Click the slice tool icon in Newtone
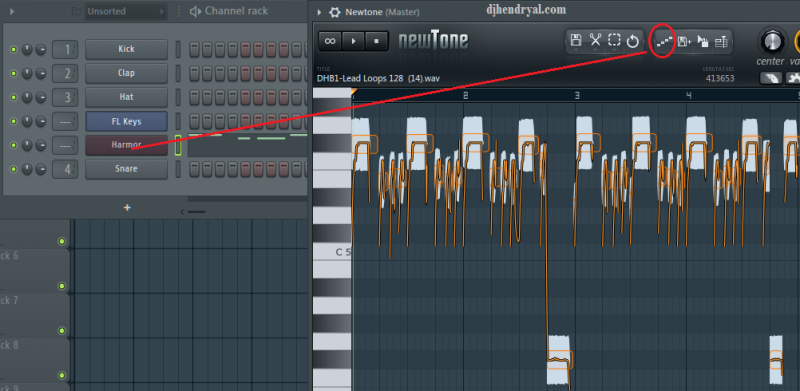Image resolution: width=800 pixels, height=391 pixels. (721, 42)
